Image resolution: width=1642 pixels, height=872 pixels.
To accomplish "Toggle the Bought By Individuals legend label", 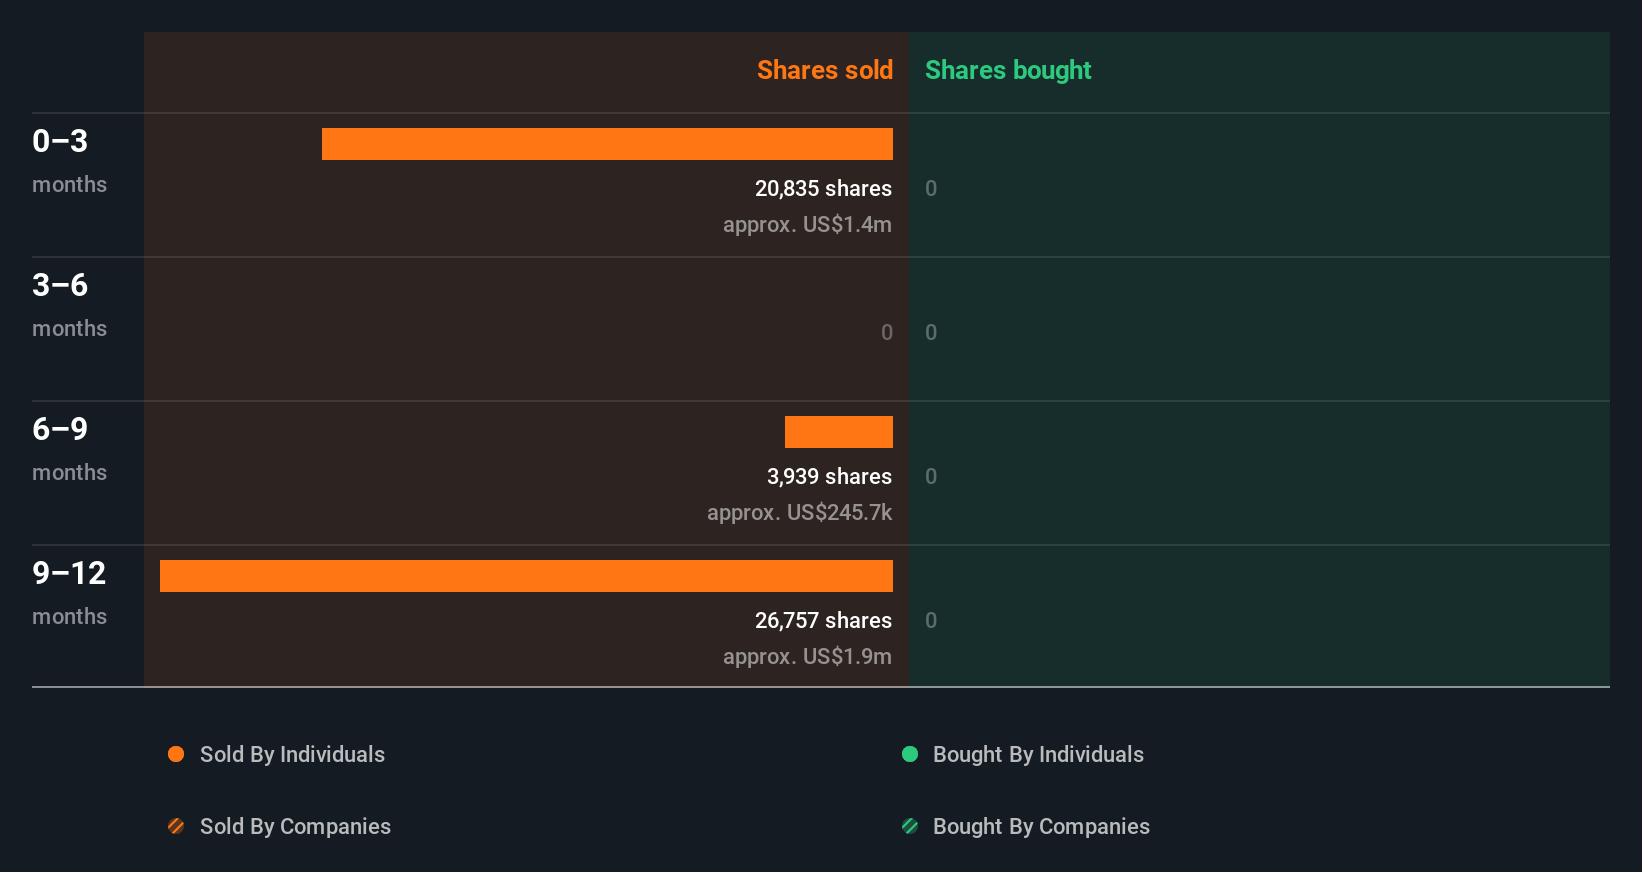I will [1038, 755].
